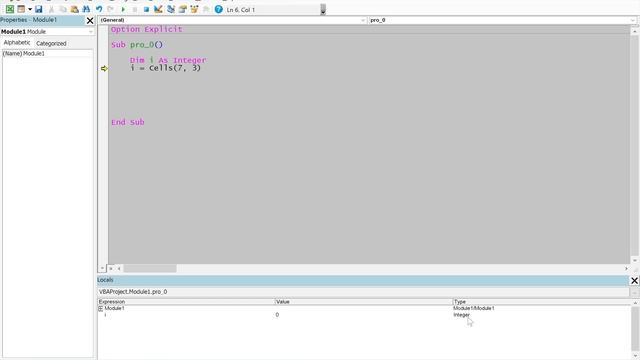Reset execution with the blue stop square
The width and height of the screenshot is (640, 360).
pyautogui.click(x=147, y=9)
